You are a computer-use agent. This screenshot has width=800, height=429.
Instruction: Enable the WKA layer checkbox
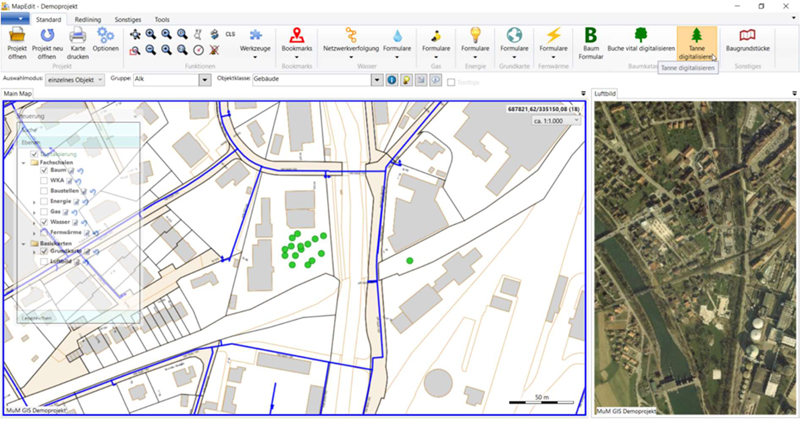coord(44,181)
